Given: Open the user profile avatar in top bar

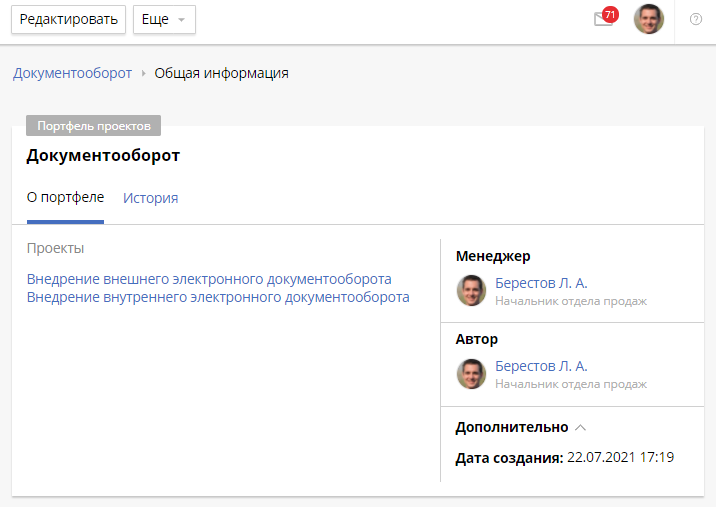Looking at the screenshot, I should click(648, 19).
